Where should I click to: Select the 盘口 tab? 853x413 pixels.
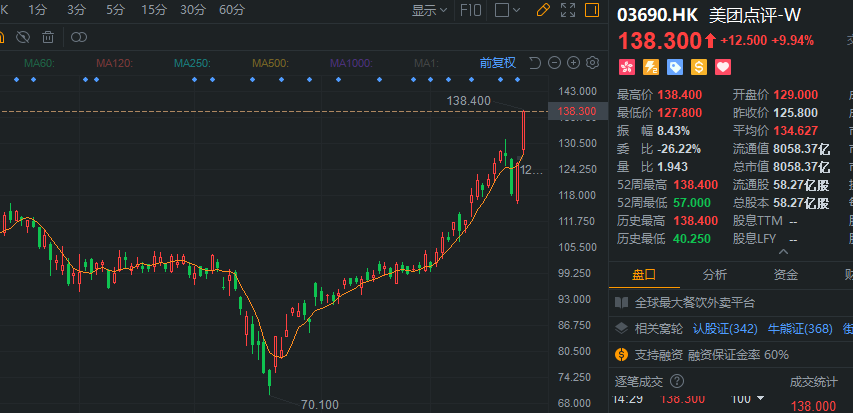point(644,275)
